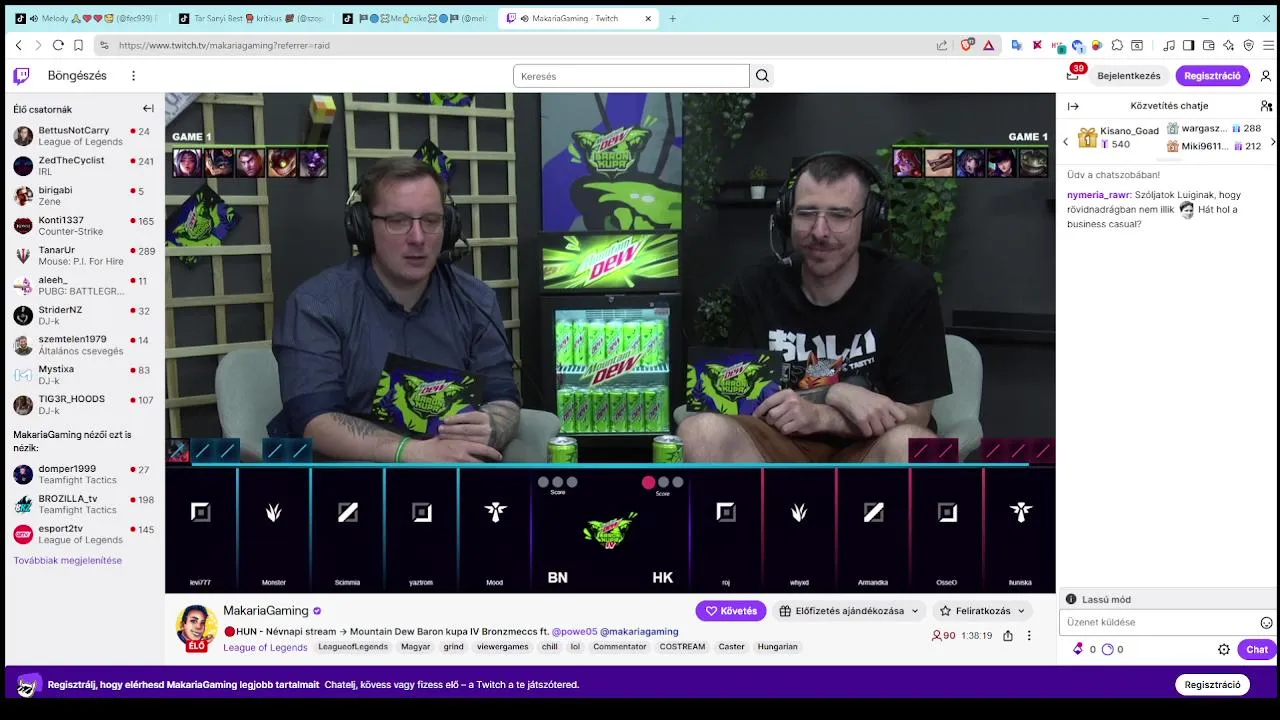Image resolution: width=1280 pixels, height=720 pixels.
Task: Collapse the stream chat panel arrow
Action: [x=1073, y=106]
